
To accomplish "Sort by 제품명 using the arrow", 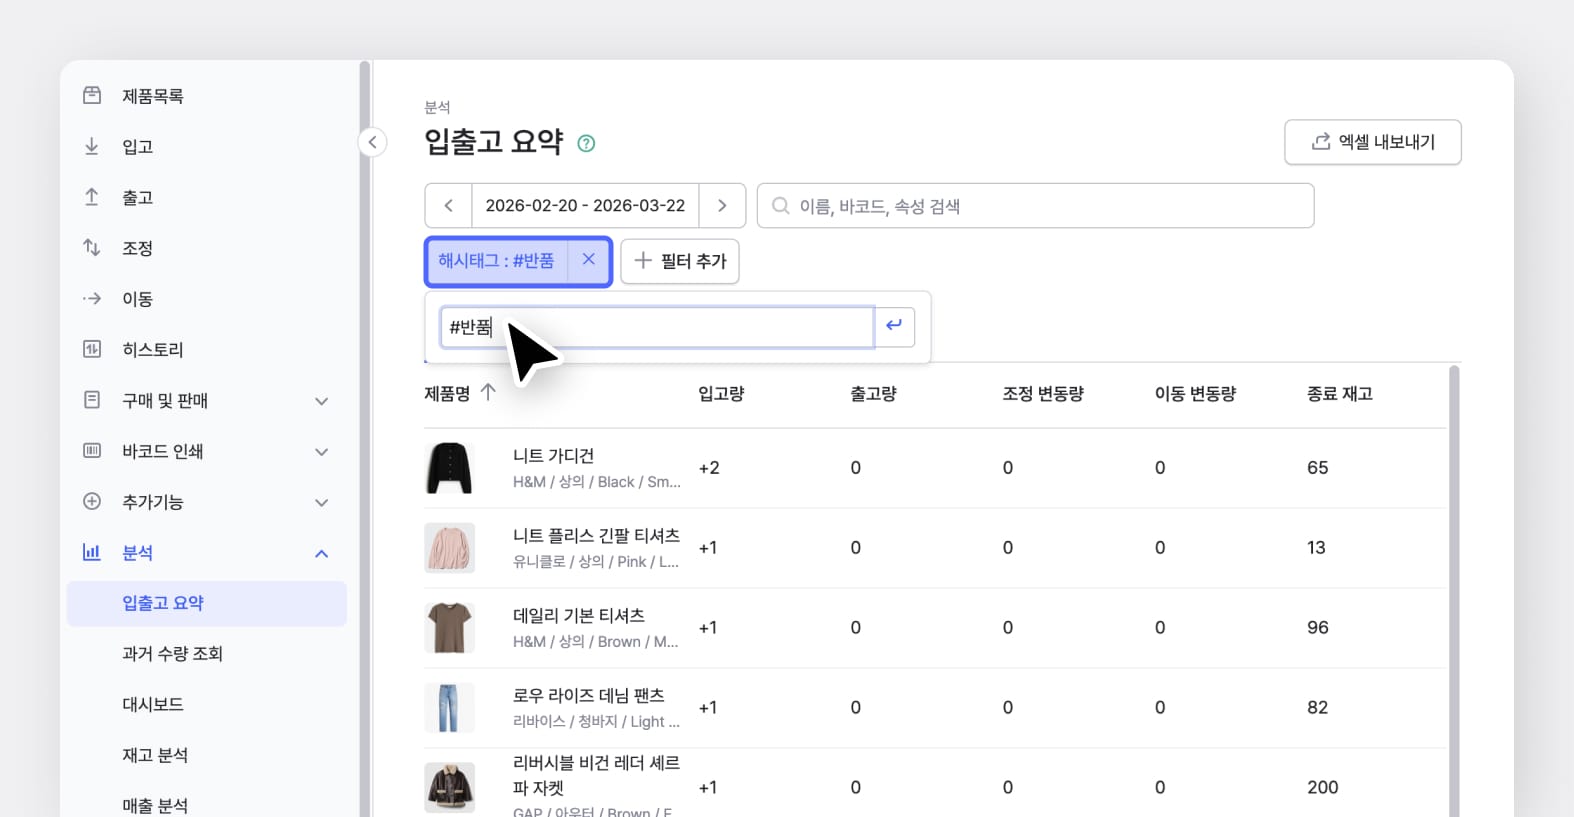I will (x=488, y=392).
